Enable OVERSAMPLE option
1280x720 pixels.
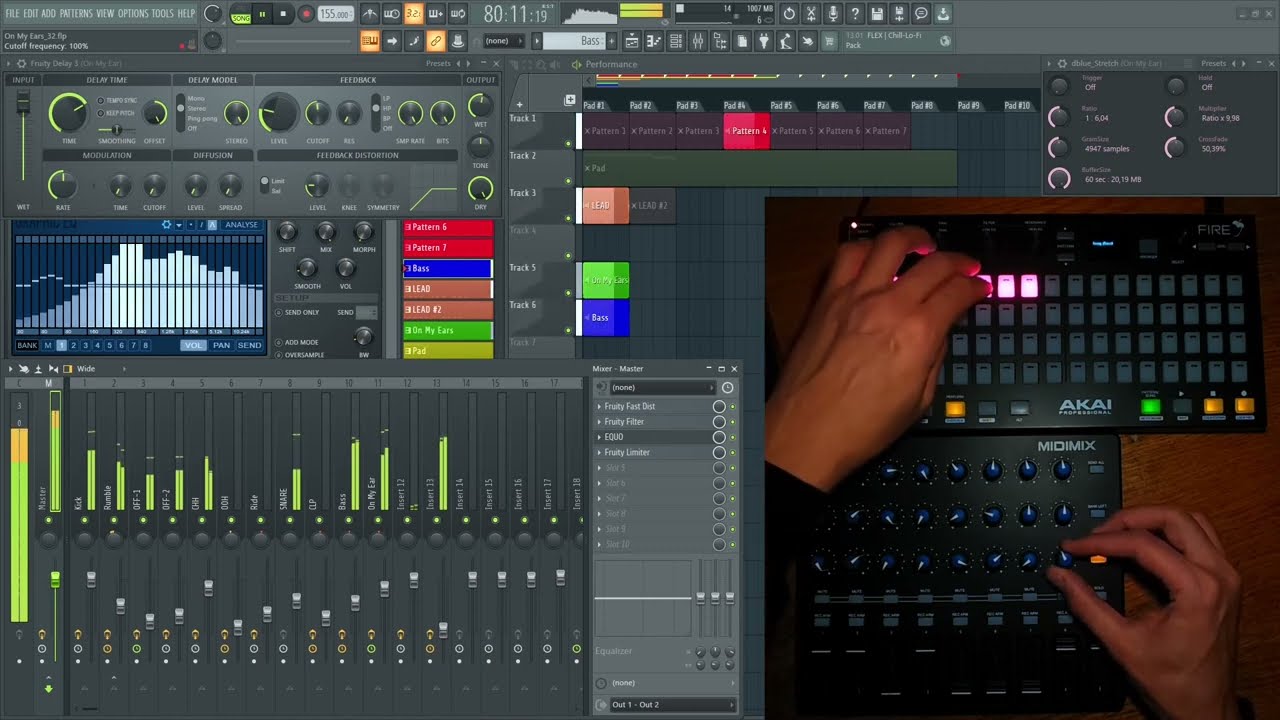[x=278, y=355]
